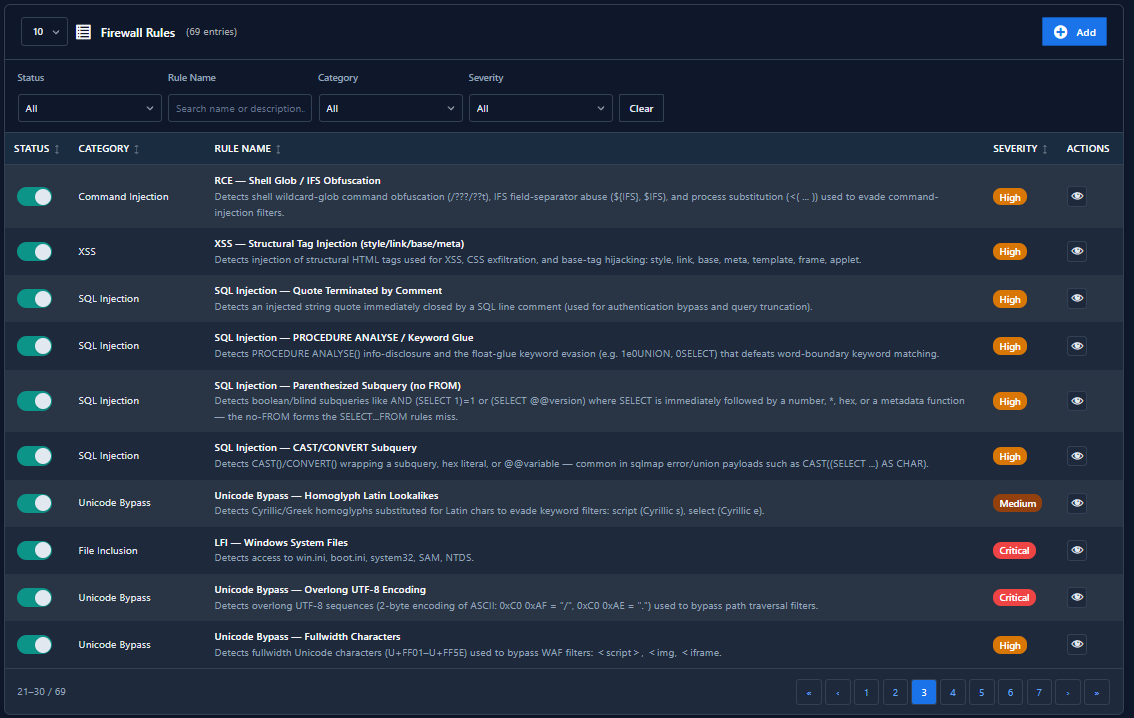Viewport: 1134px width, 718px height.
Task: Jump to page 4
Action: click(x=952, y=692)
